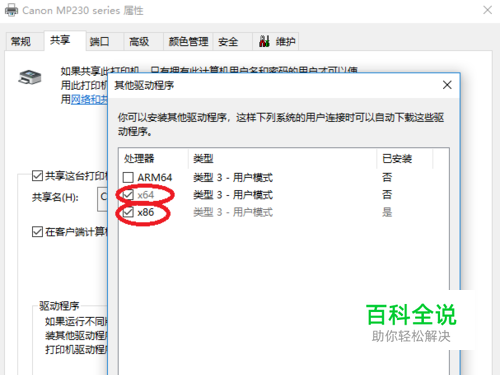Click the 维护 tab tools icon
500x375 pixels.
pyautogui.click(x=264, y=41)
